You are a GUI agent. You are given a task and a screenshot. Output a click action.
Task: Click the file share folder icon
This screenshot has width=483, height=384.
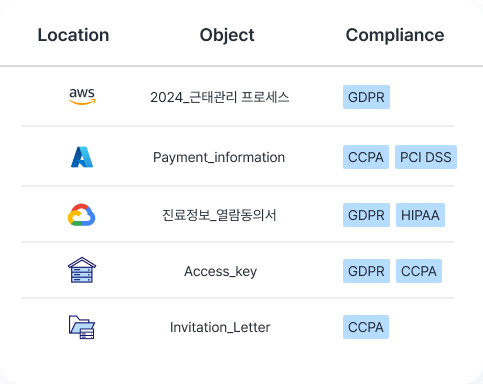coord(82,327)
